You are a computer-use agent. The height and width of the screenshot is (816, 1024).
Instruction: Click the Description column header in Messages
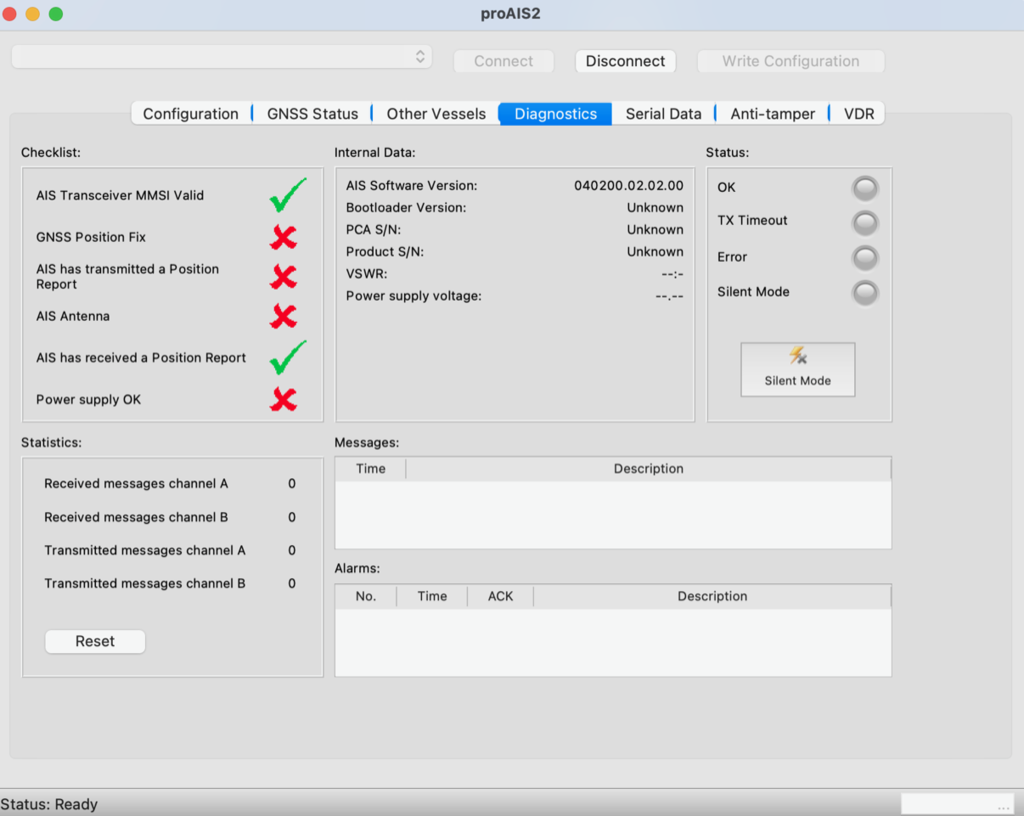[x=648, y=469]
